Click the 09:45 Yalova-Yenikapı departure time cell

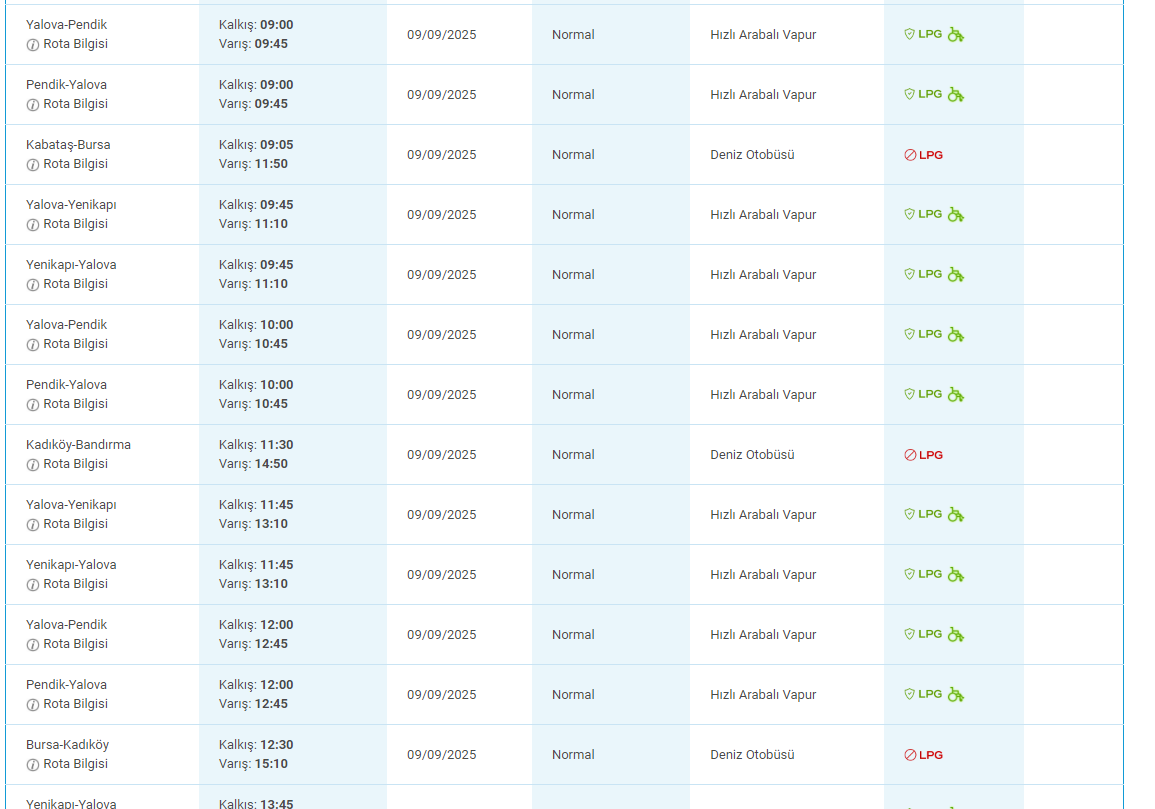(256, 205)
